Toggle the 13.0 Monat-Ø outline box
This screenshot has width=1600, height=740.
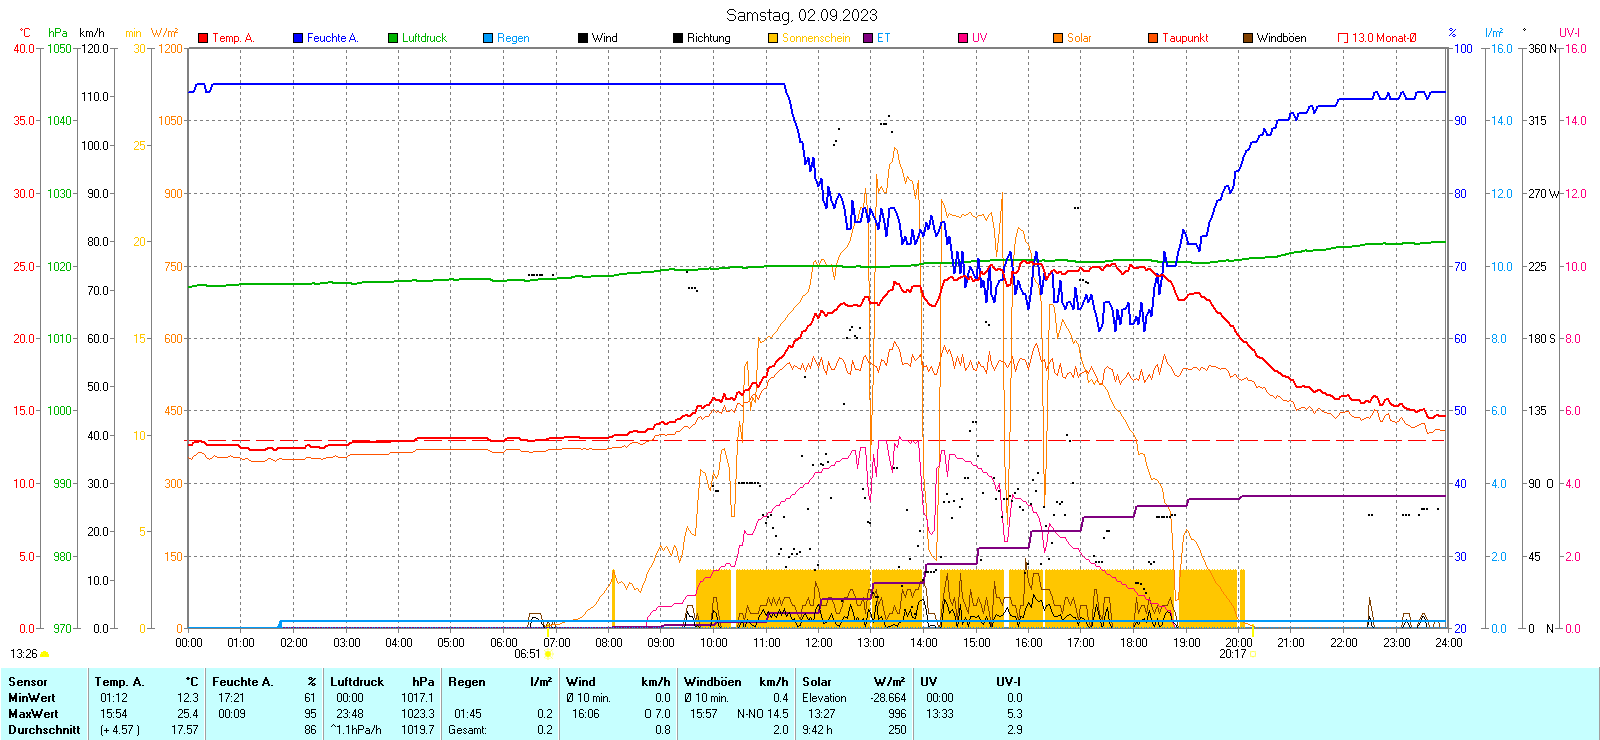point(1343,38)
